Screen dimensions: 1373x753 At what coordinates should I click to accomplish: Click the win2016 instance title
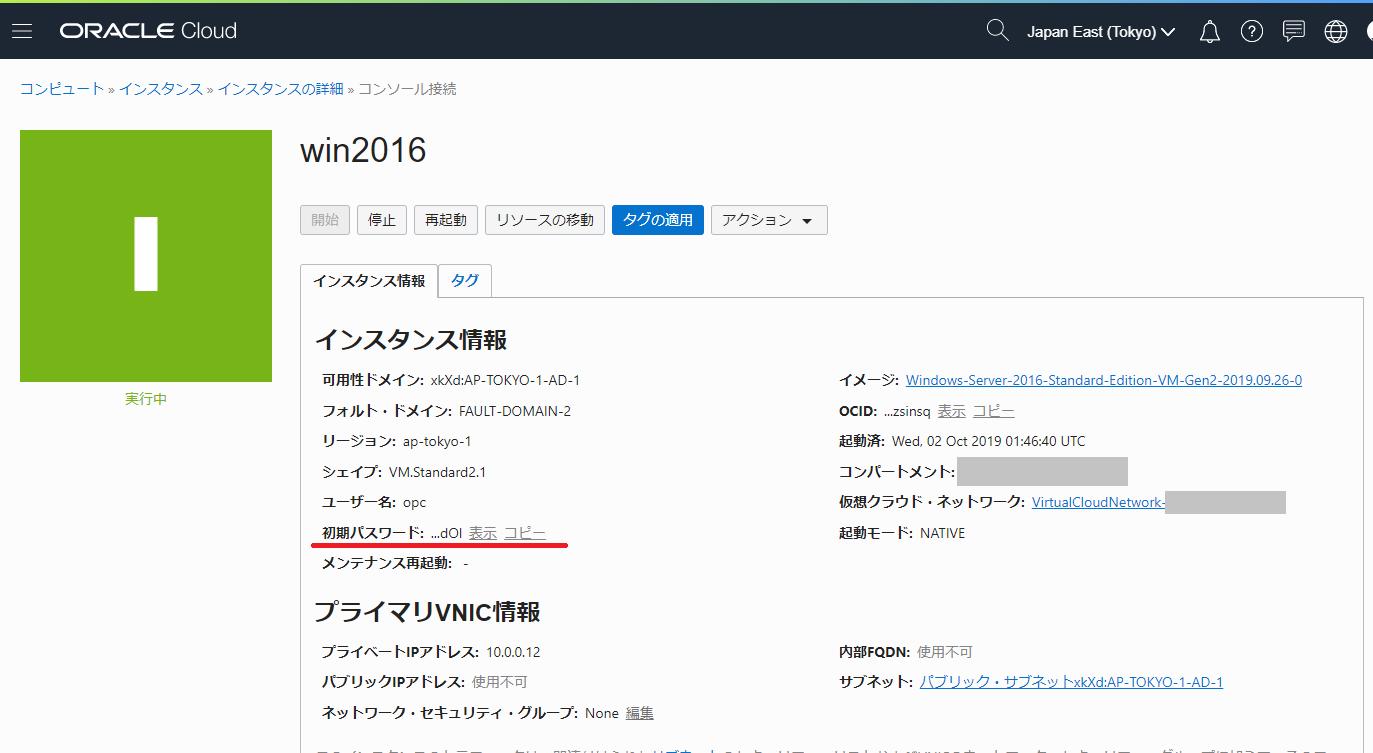click(363, 151)
